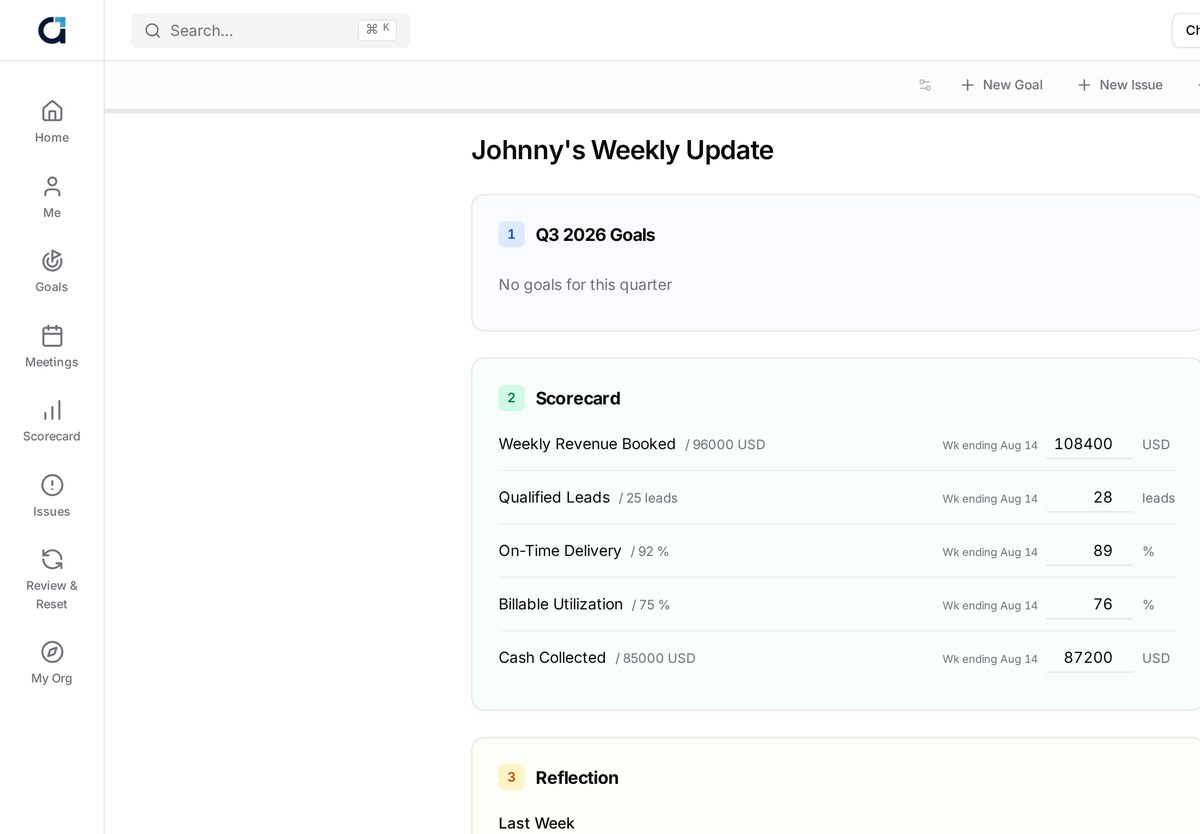The width and height of the screenshot is (1200, 834).
Task: Click the "/ 96000 USD" target text
Action: 725,445
